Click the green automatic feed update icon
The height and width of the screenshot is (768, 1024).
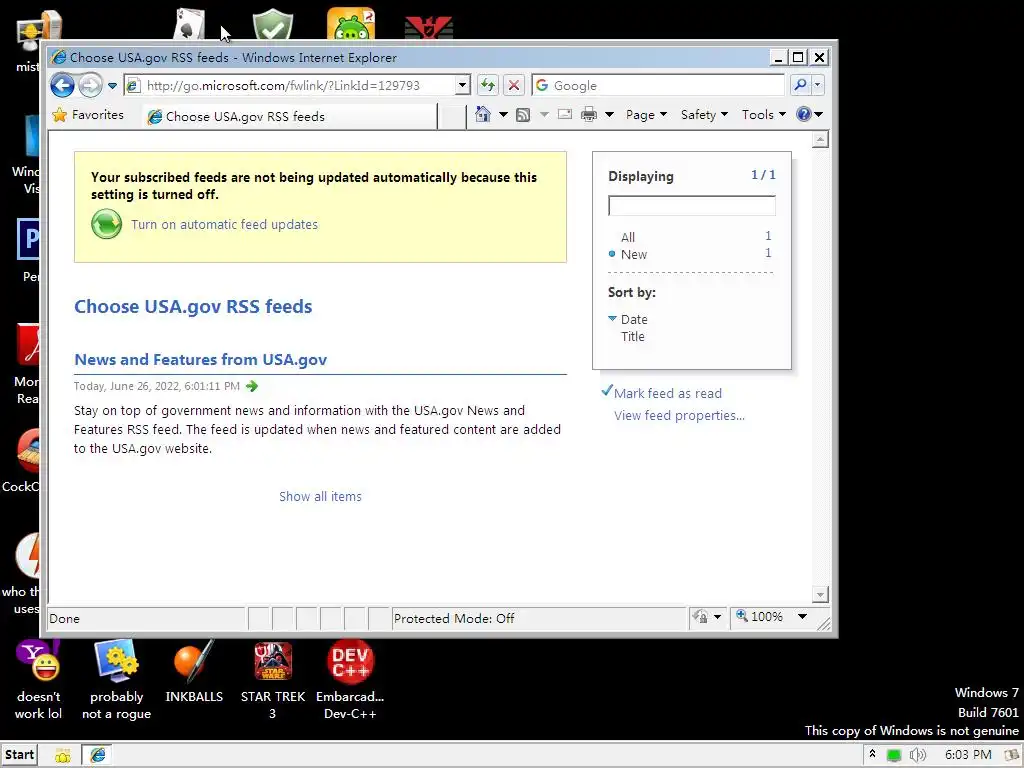point(106,224)
